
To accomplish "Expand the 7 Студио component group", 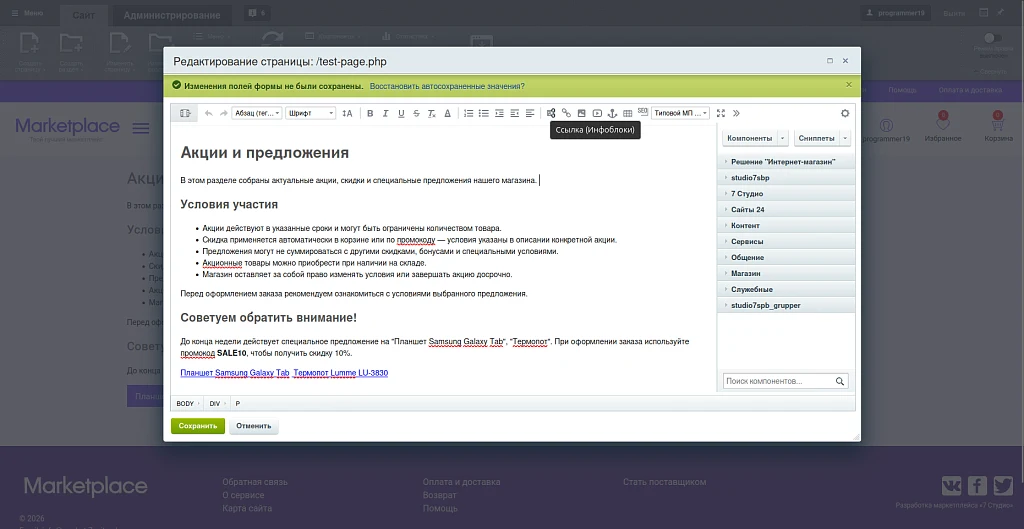I will [x=786, y=193].
